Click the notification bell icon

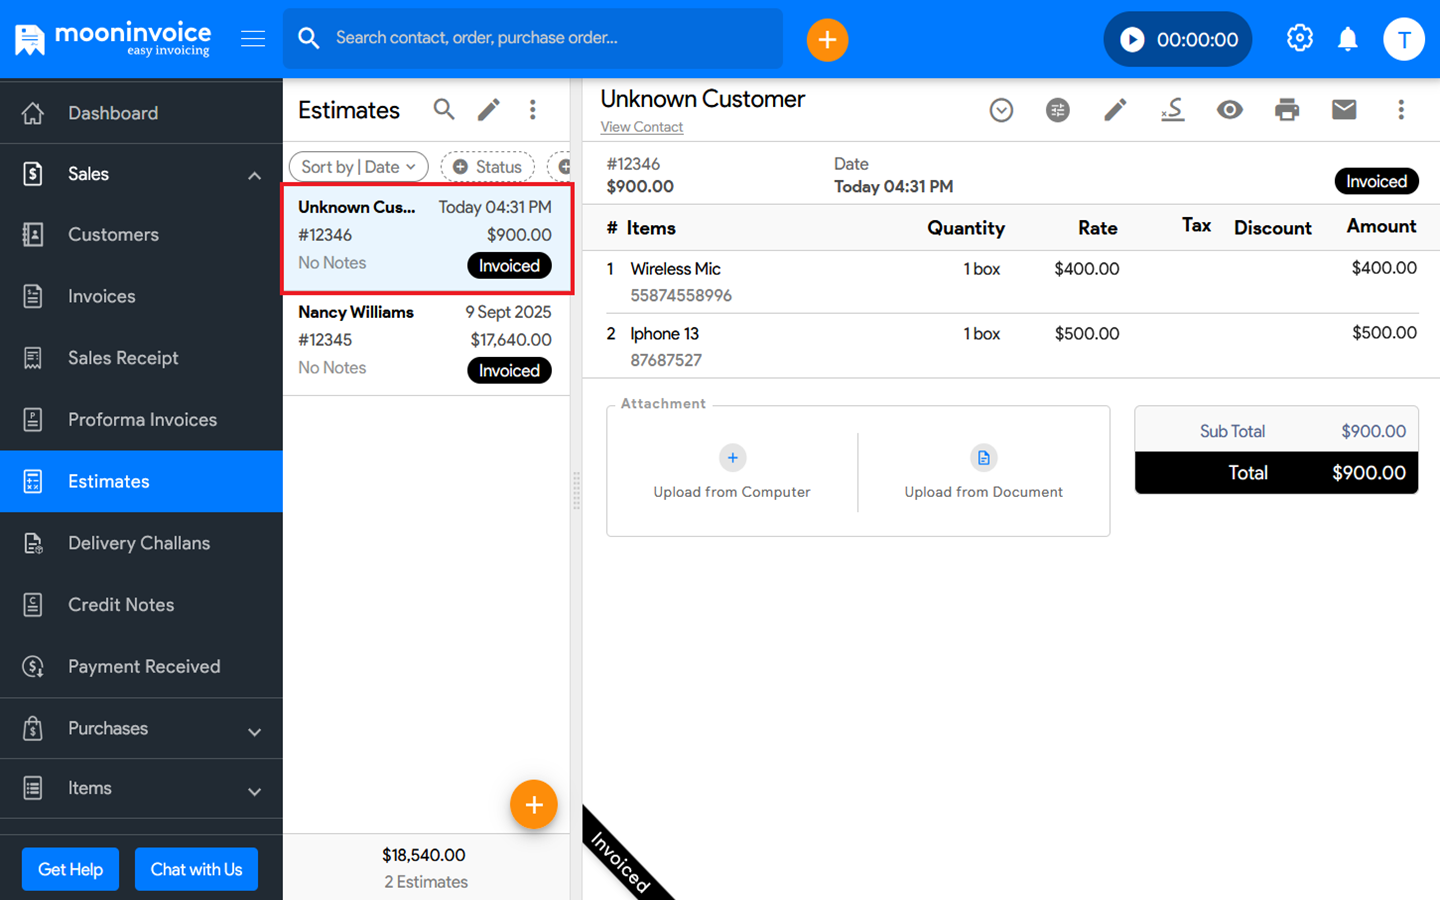pyautogui.click(x=1348, y=39)
